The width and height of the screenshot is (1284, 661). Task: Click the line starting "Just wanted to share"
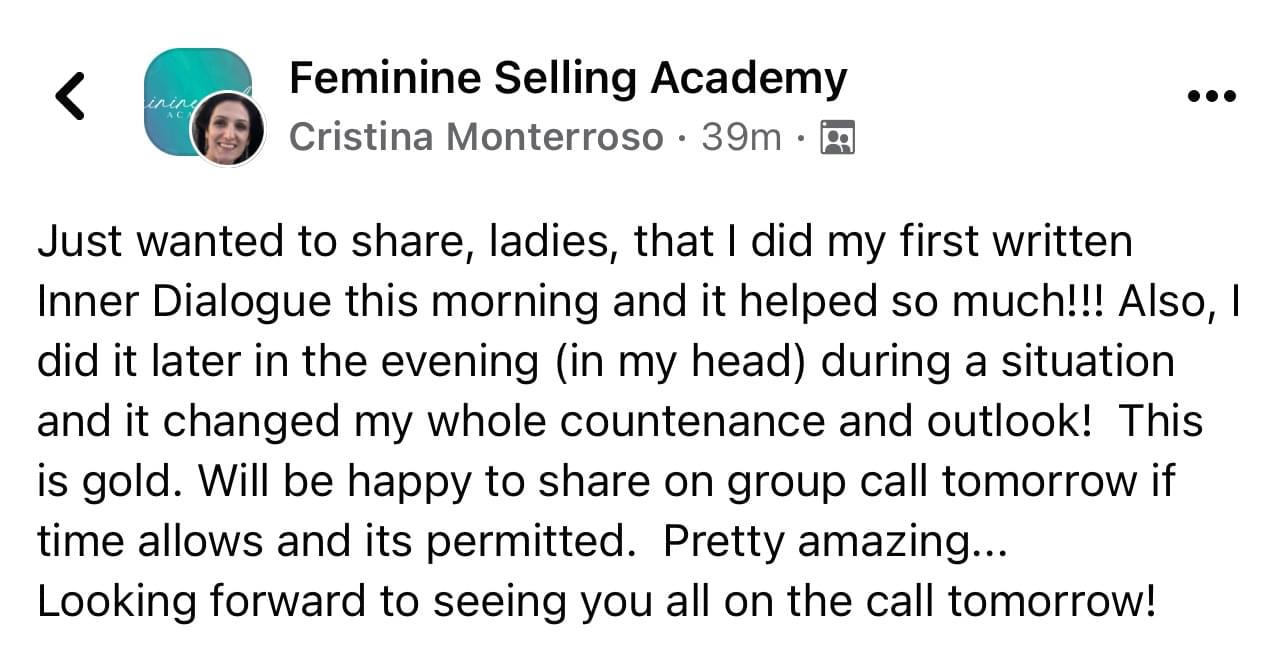point(584,242)
